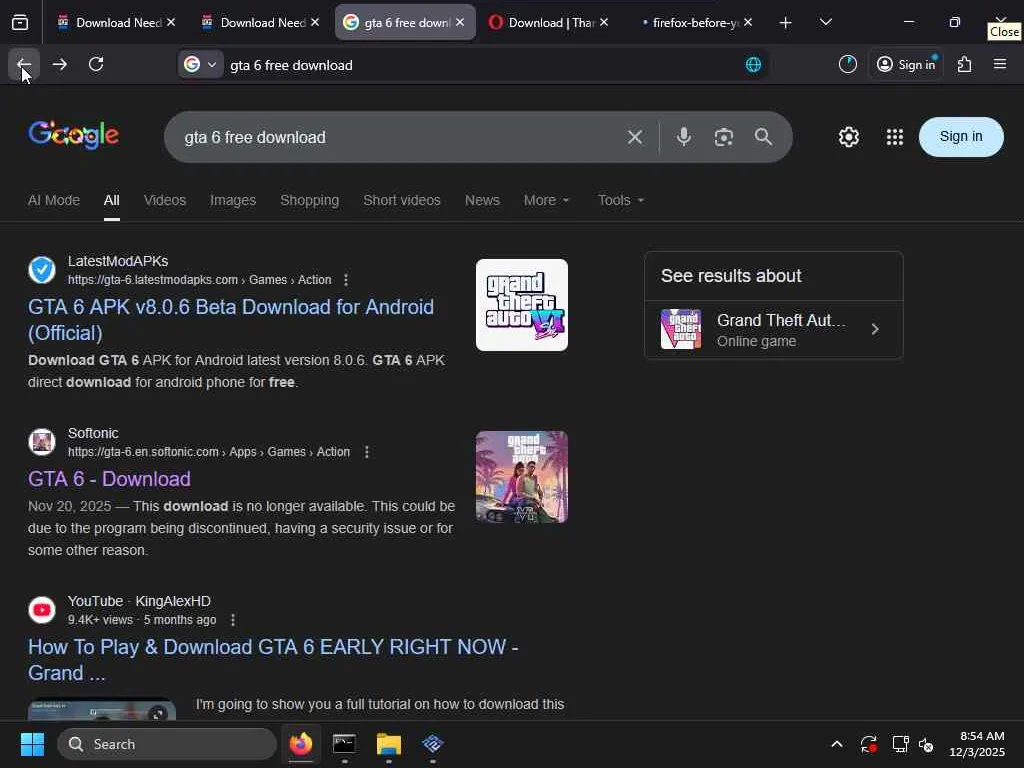Open a new tab with plus button
Image resolution: width=1024 pixels, height=768 pixels.
point(786,23)
